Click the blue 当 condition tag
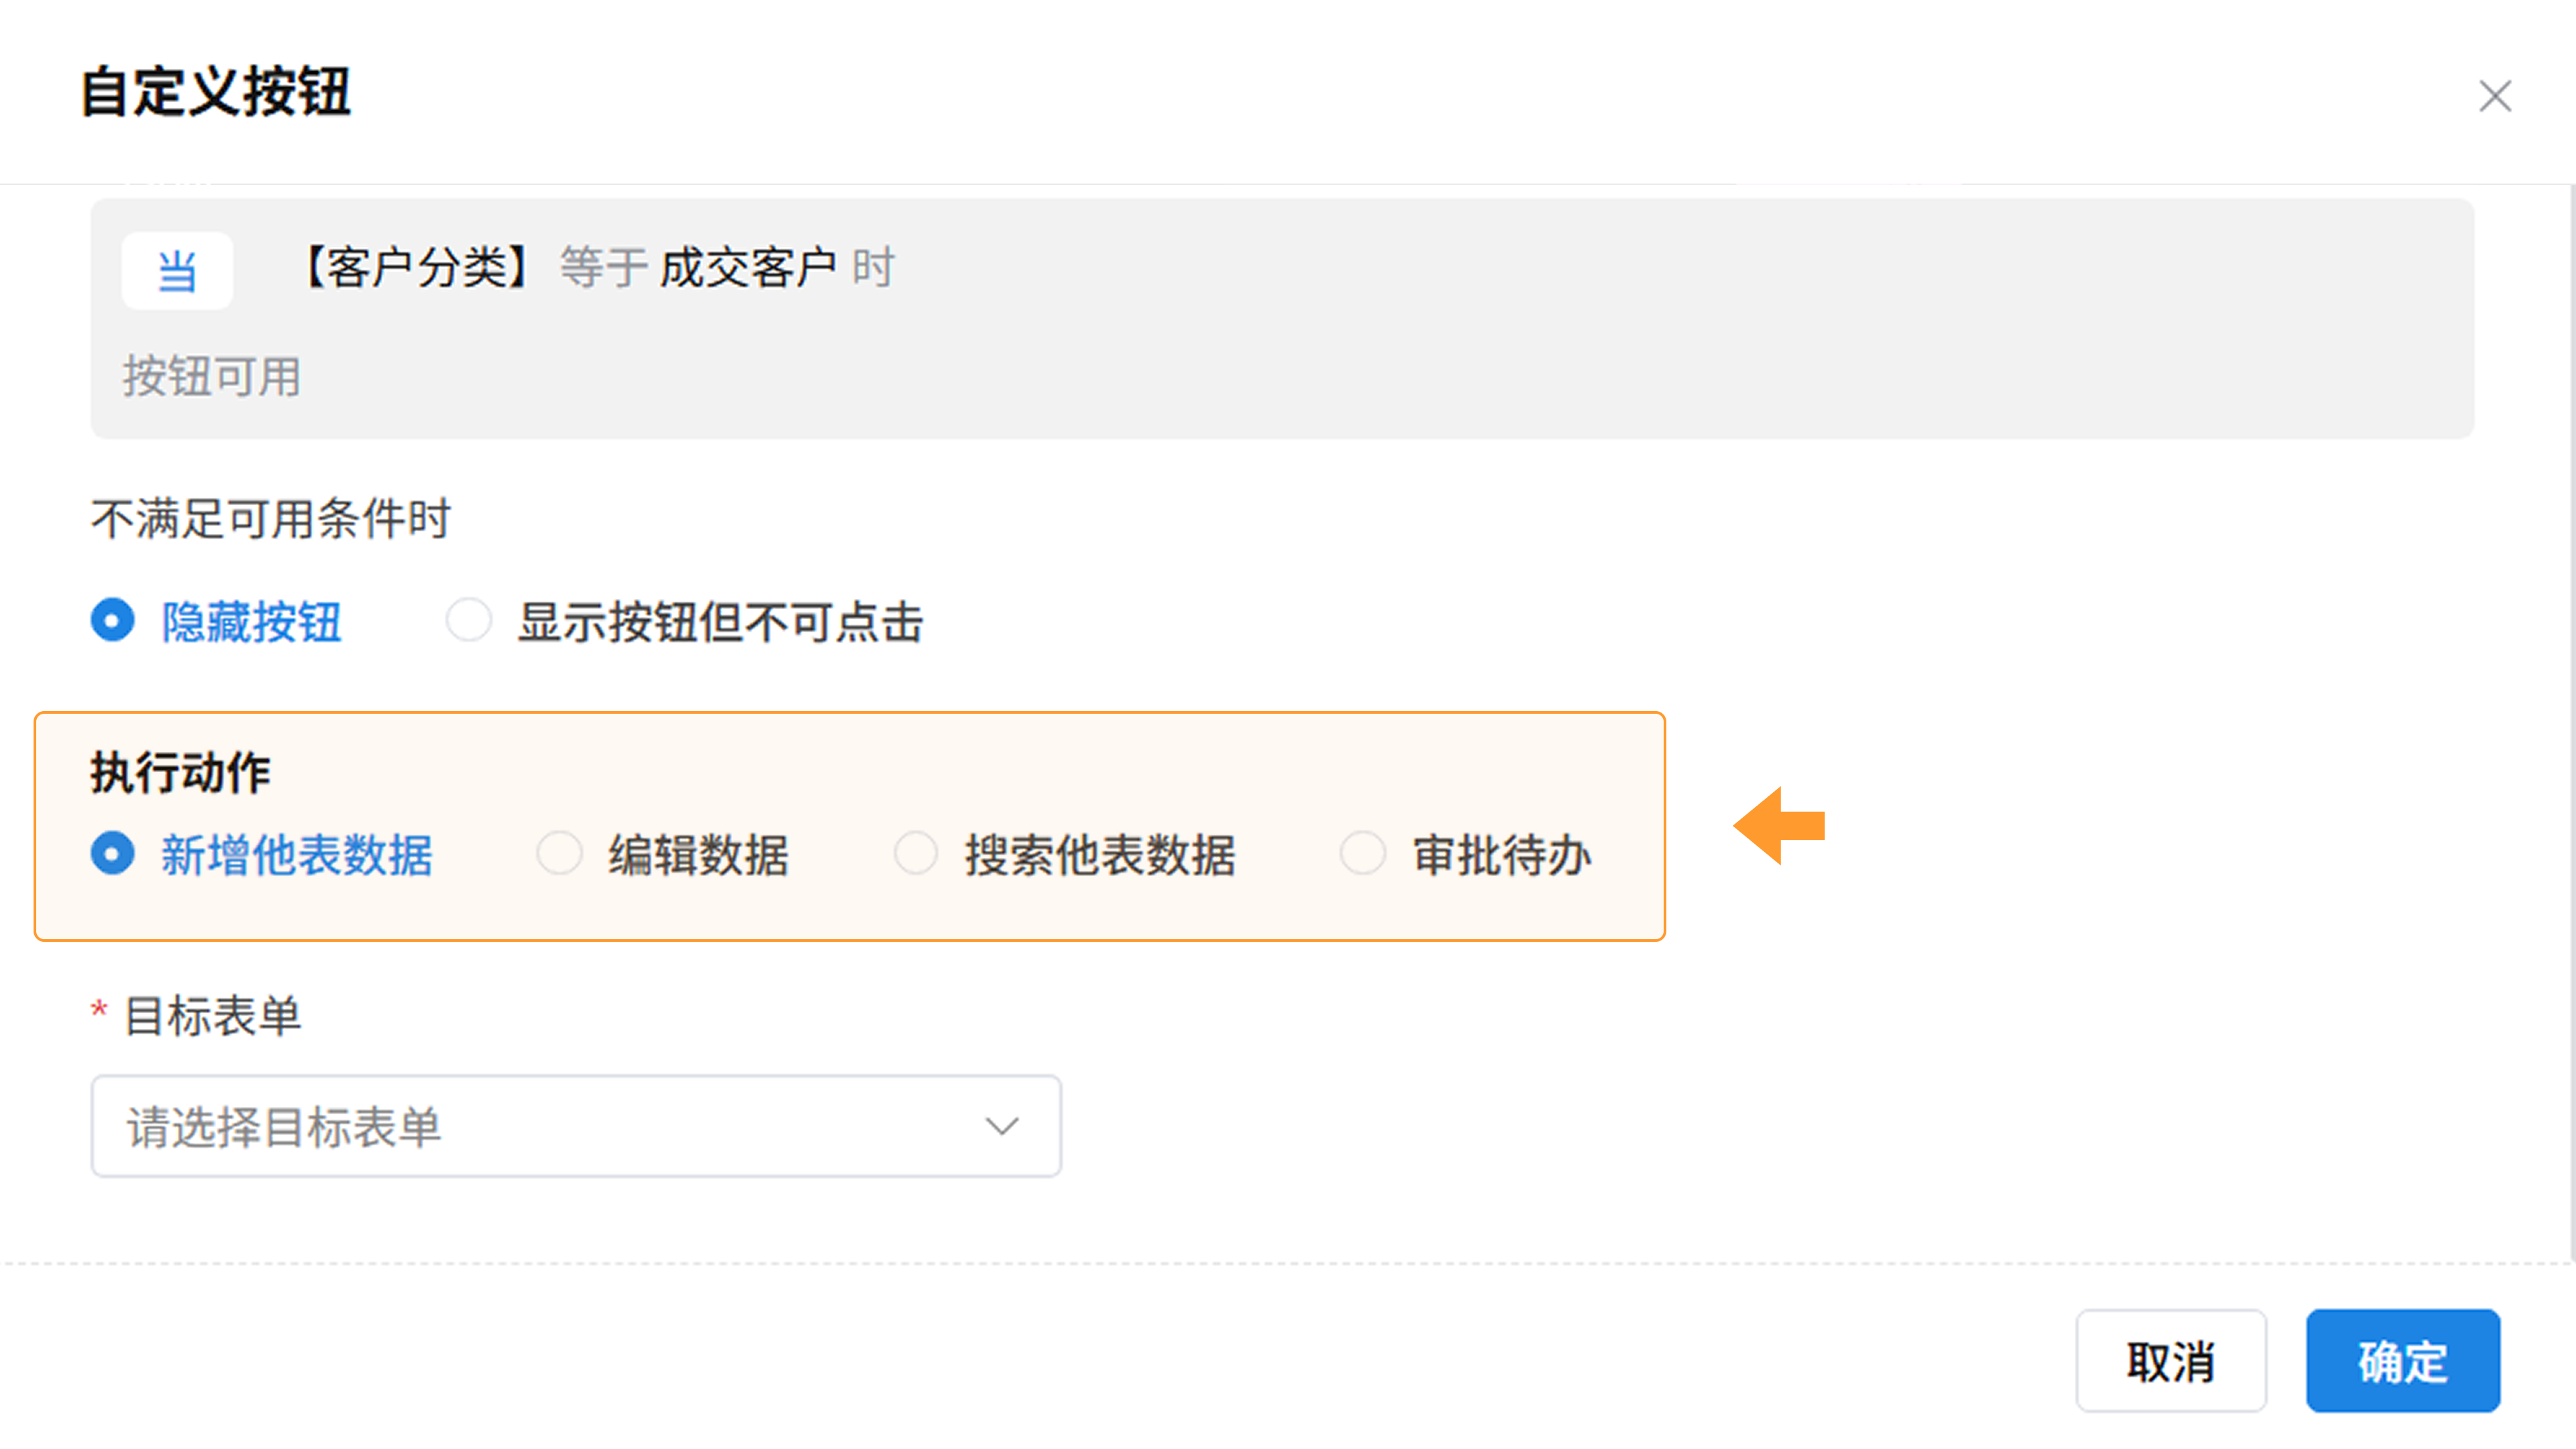This screenshot has width=2576, height=1449. click(x=177, y=271)
